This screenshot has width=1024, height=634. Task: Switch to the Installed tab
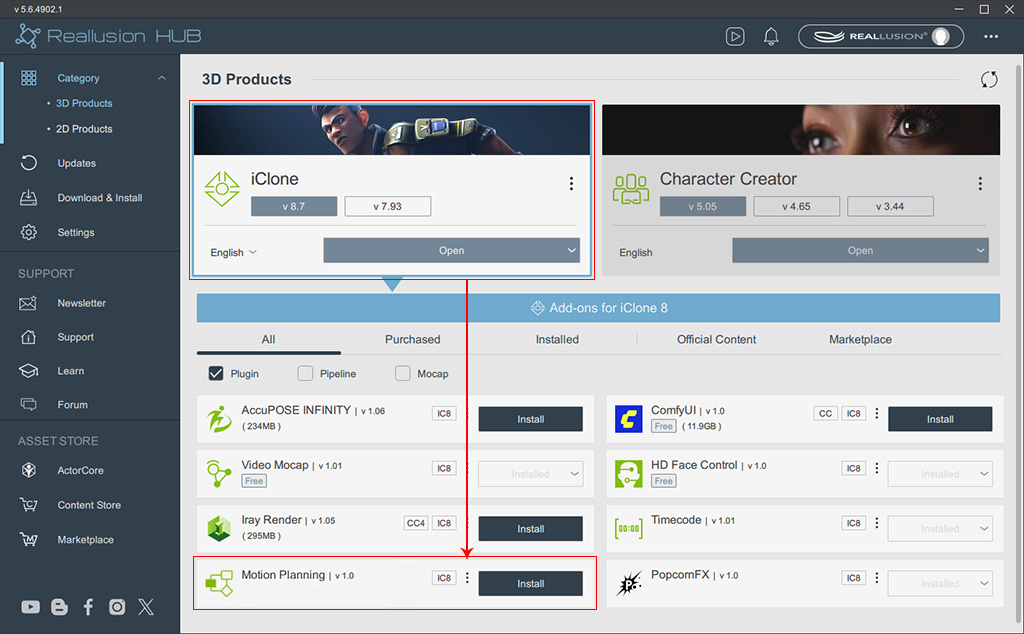point(557,340)
